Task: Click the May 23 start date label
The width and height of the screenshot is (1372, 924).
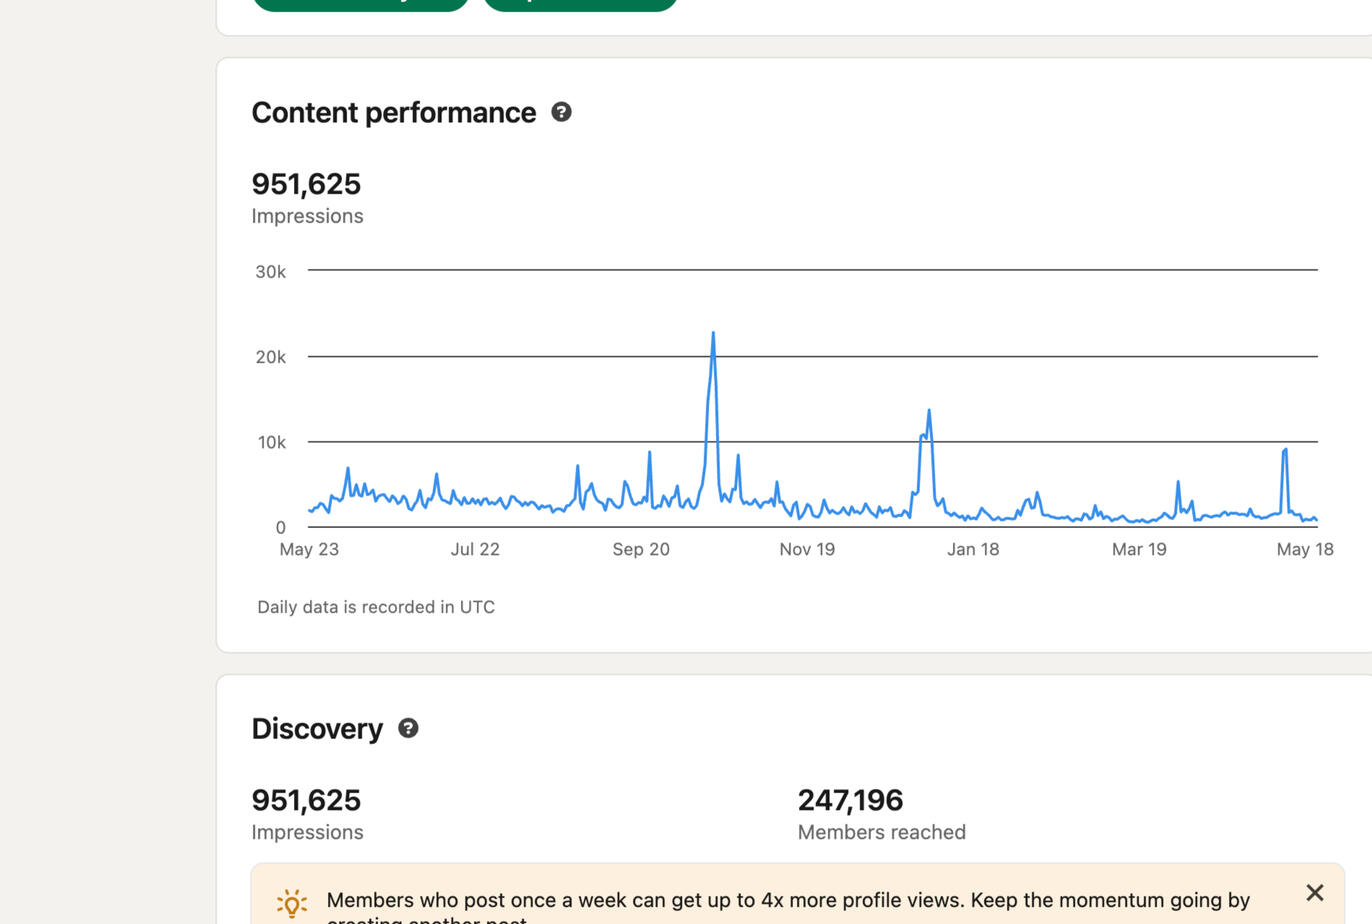Action: (x=309, y=549)
